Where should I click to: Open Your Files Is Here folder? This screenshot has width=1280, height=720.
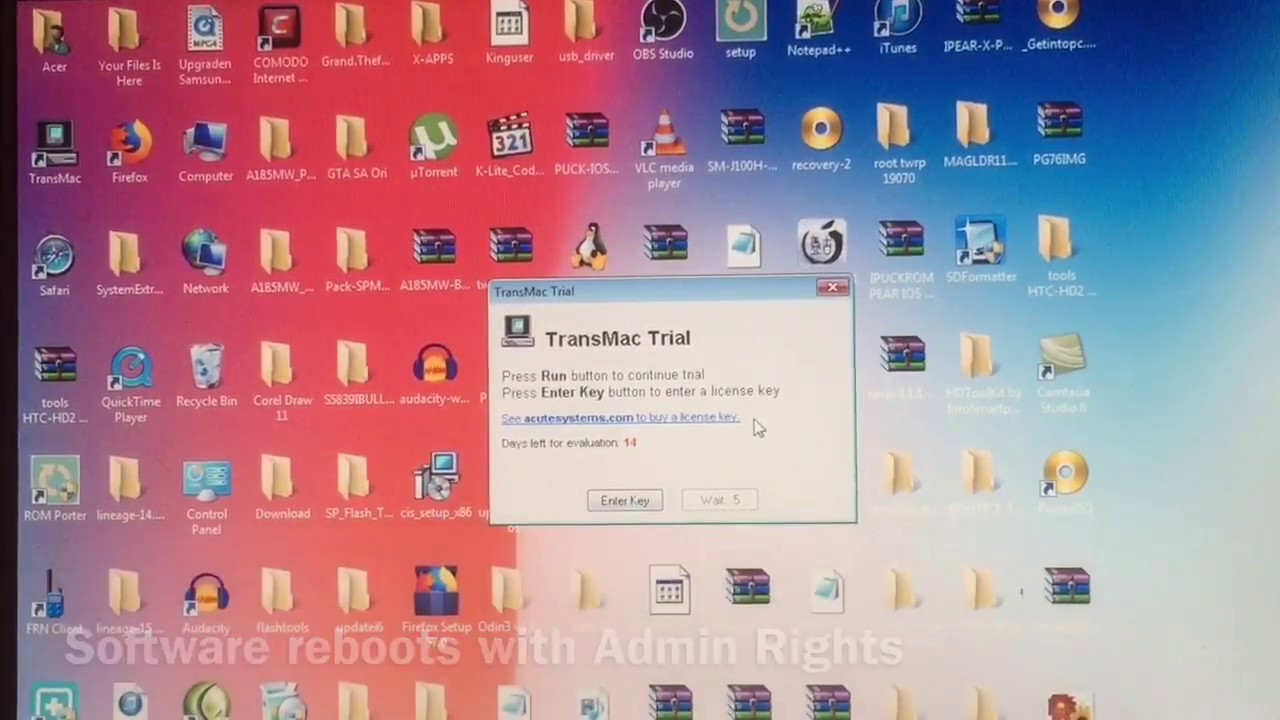click(x=129, y=45)
